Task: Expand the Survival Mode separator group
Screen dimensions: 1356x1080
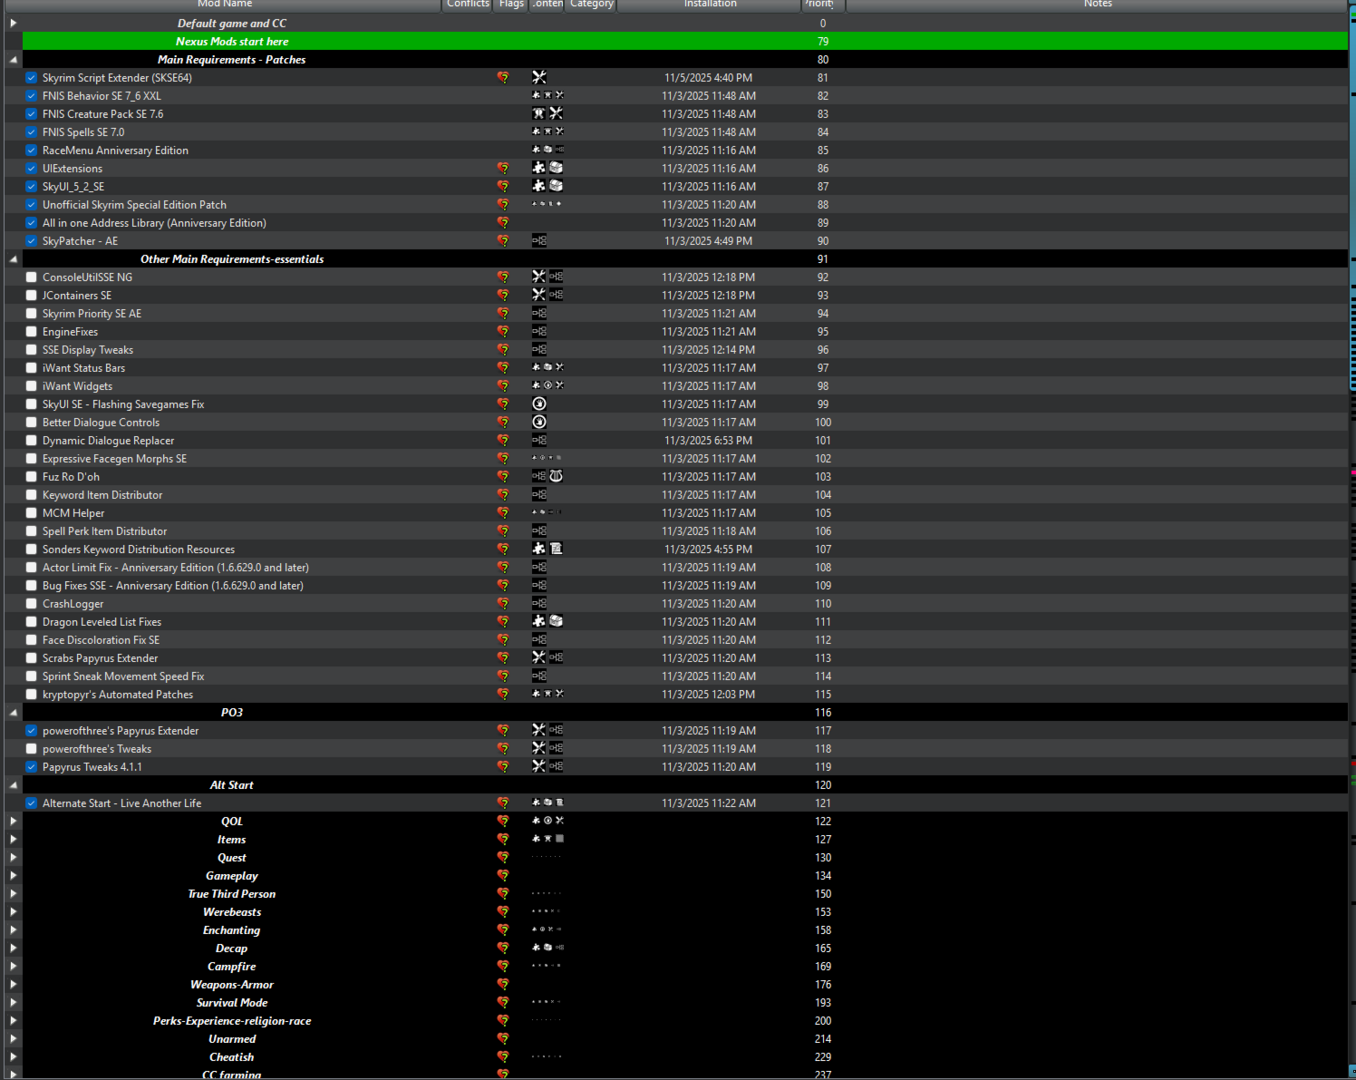Action: (13, 1003)
